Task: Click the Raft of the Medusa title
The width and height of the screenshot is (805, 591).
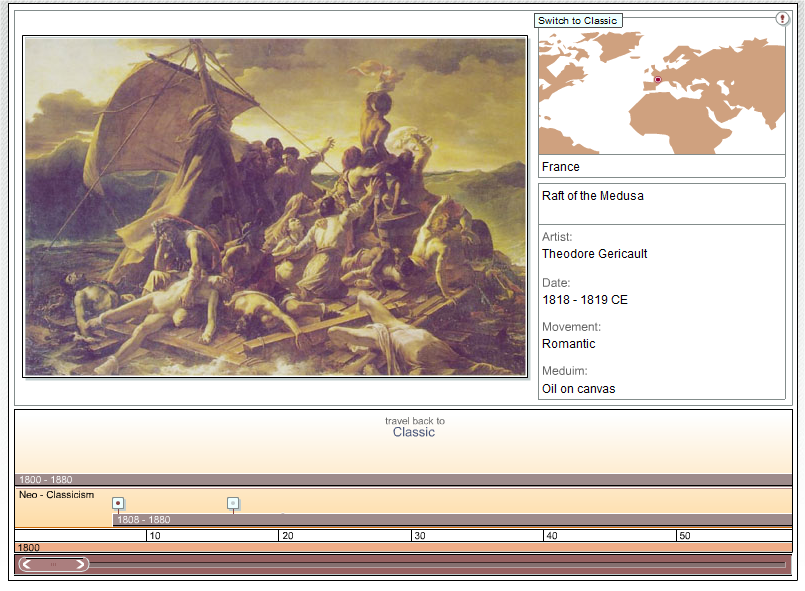Action: click(592, 196)
